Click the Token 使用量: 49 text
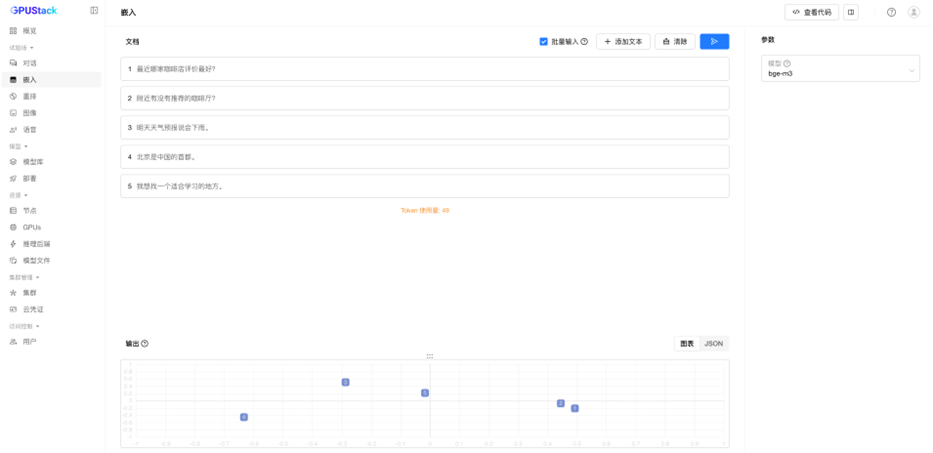 pos(425,210)
